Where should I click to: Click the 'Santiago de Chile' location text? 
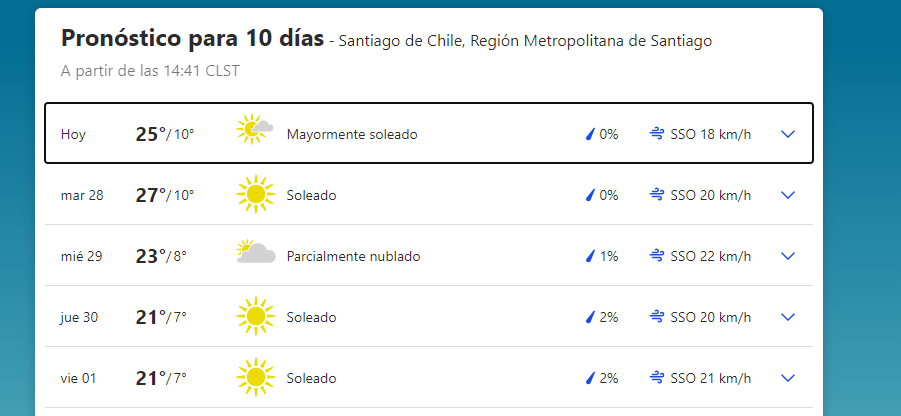(x=400, y=41)
